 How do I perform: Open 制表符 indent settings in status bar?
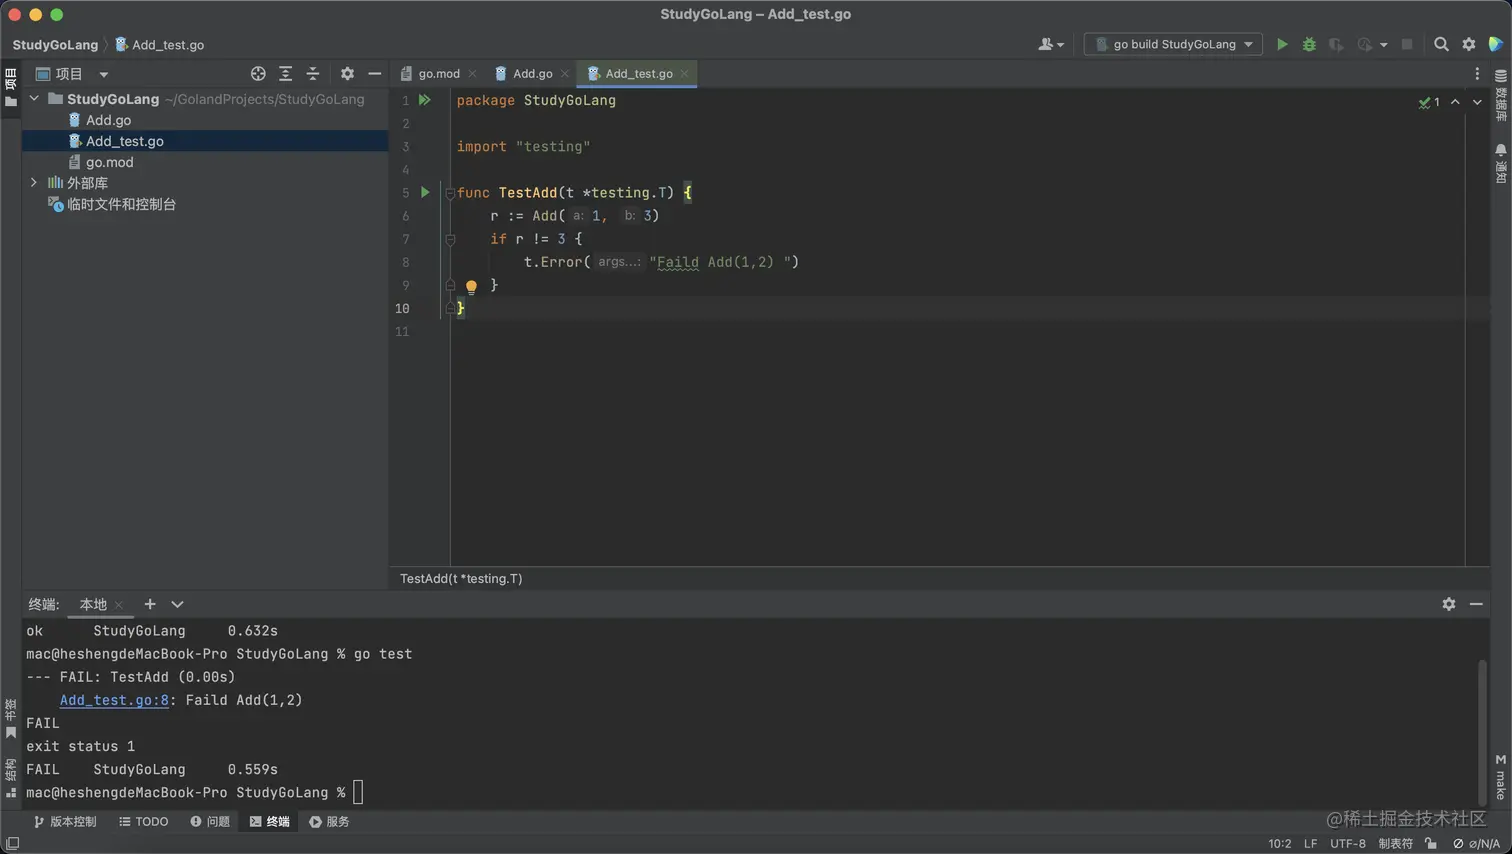[x=1395, y=843]
